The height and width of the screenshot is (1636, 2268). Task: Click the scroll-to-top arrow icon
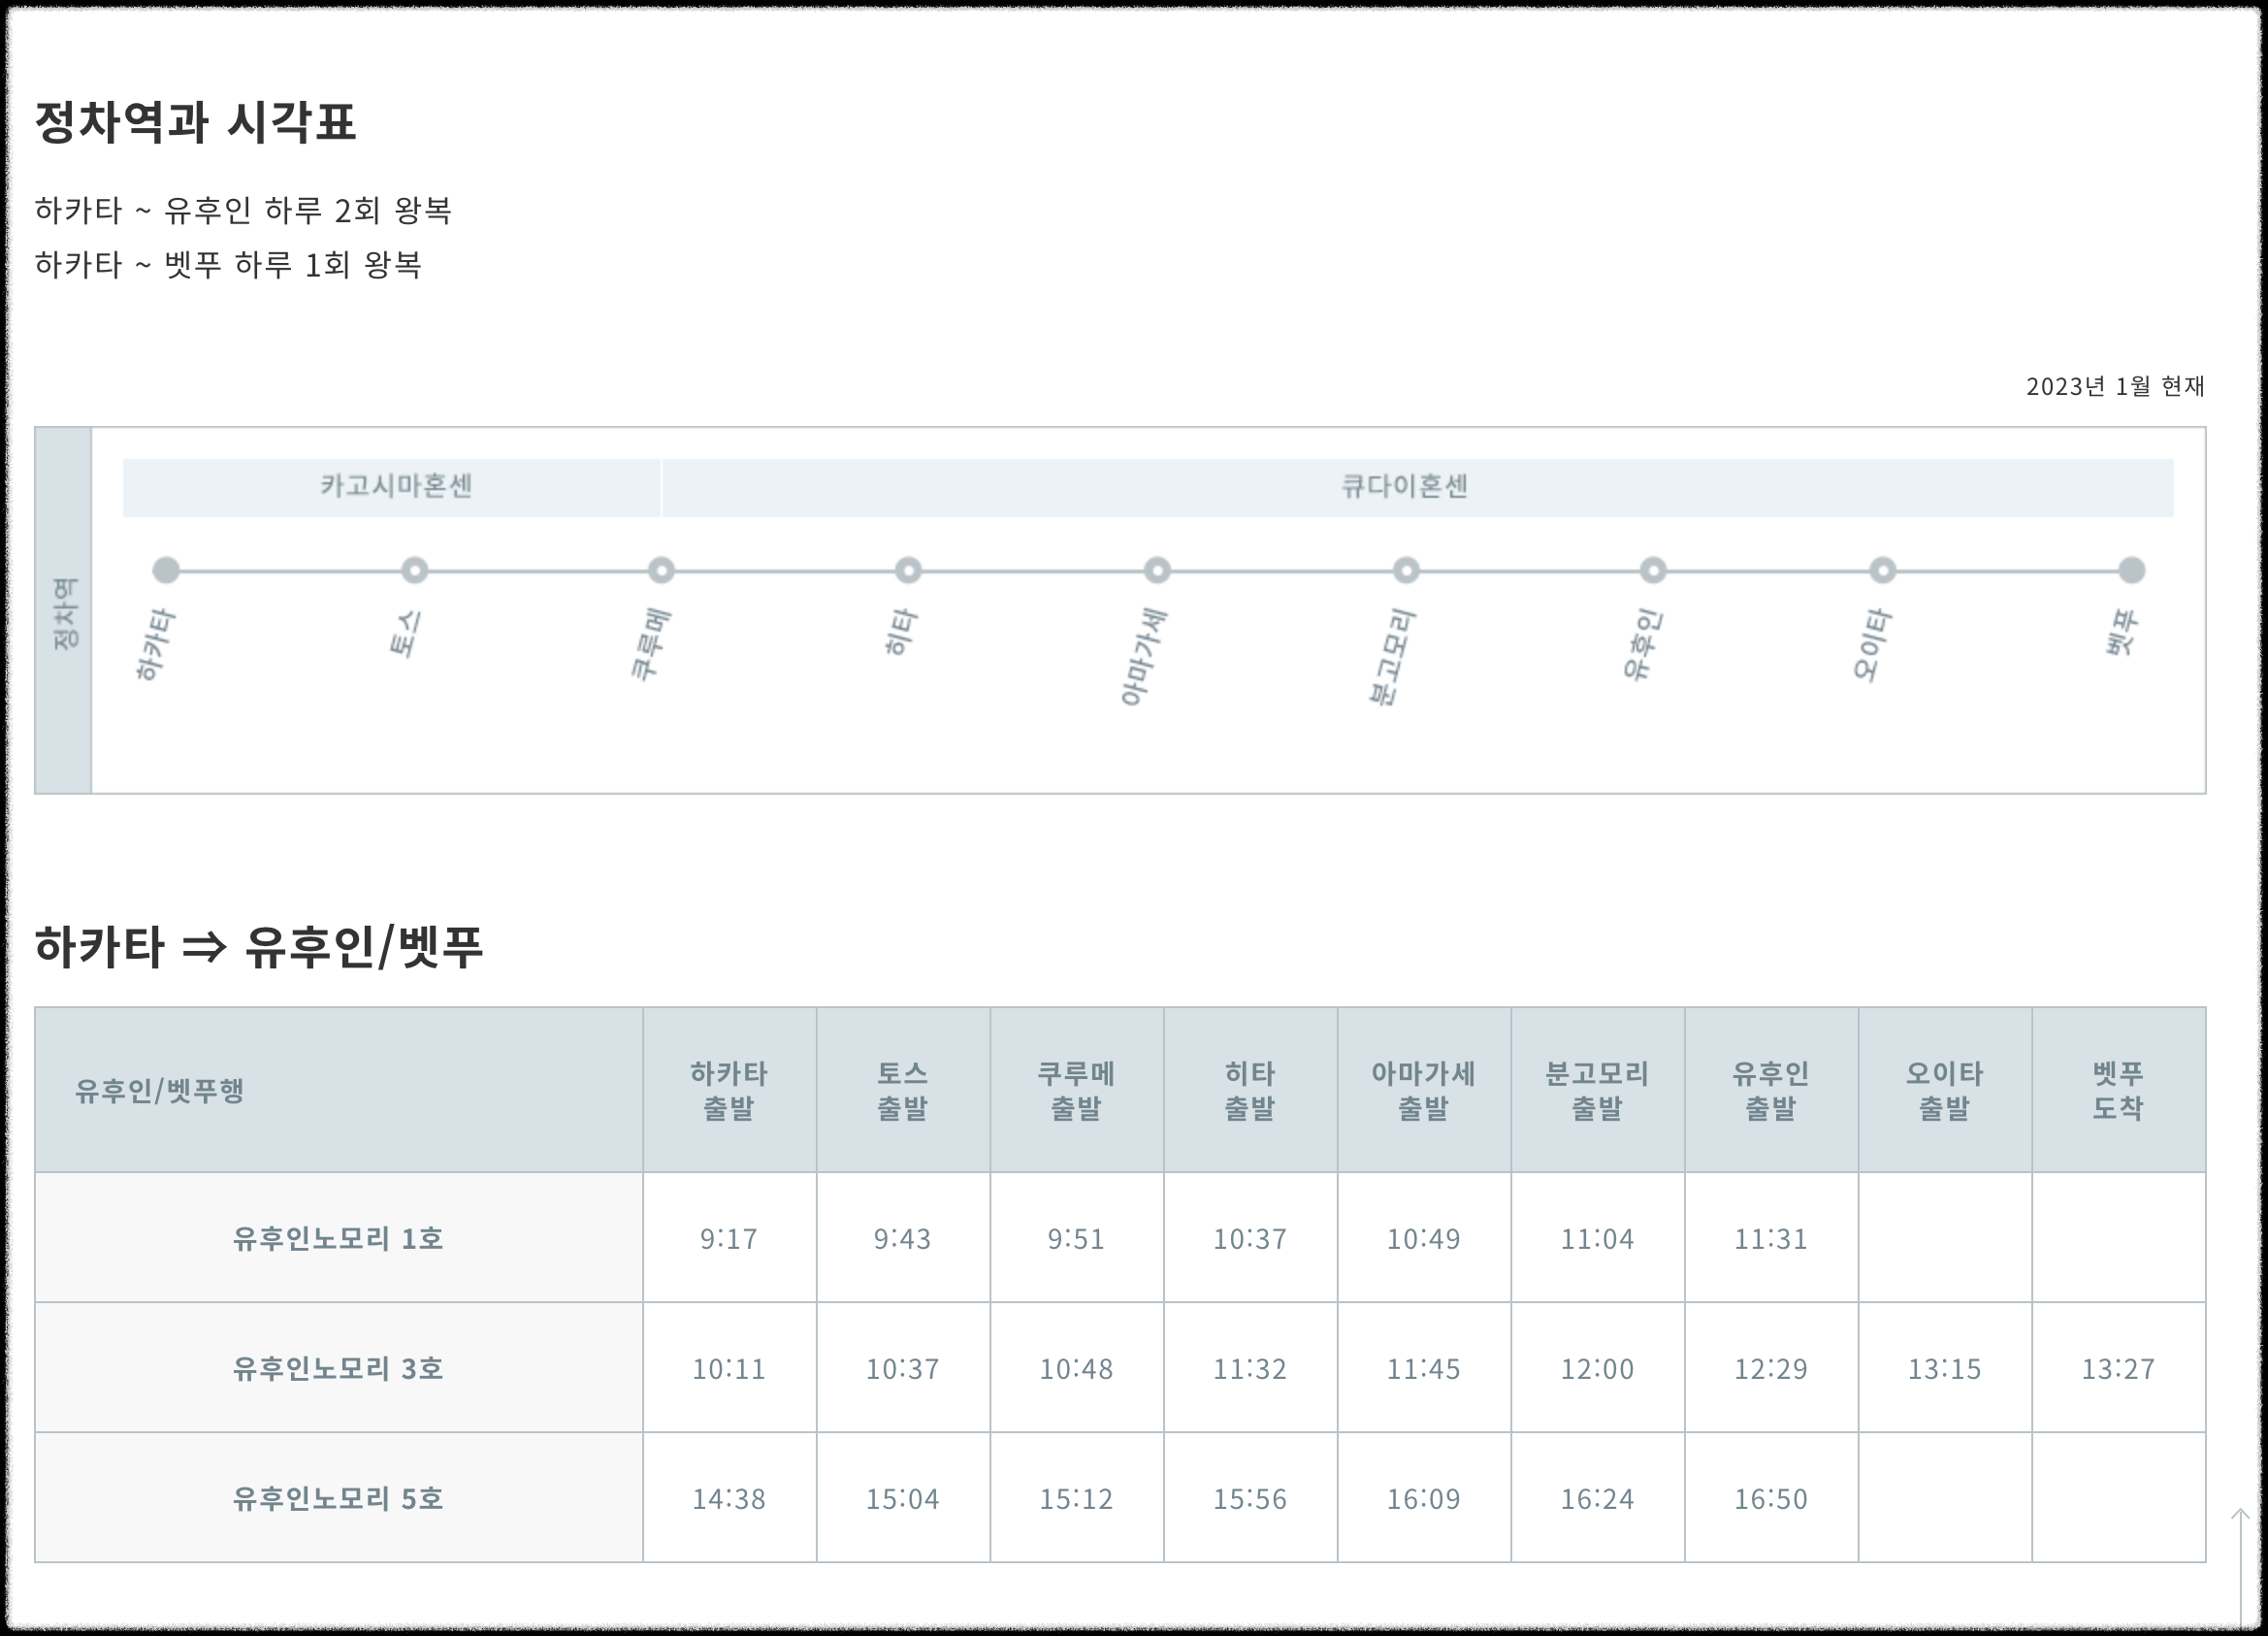point(2240,1565)
